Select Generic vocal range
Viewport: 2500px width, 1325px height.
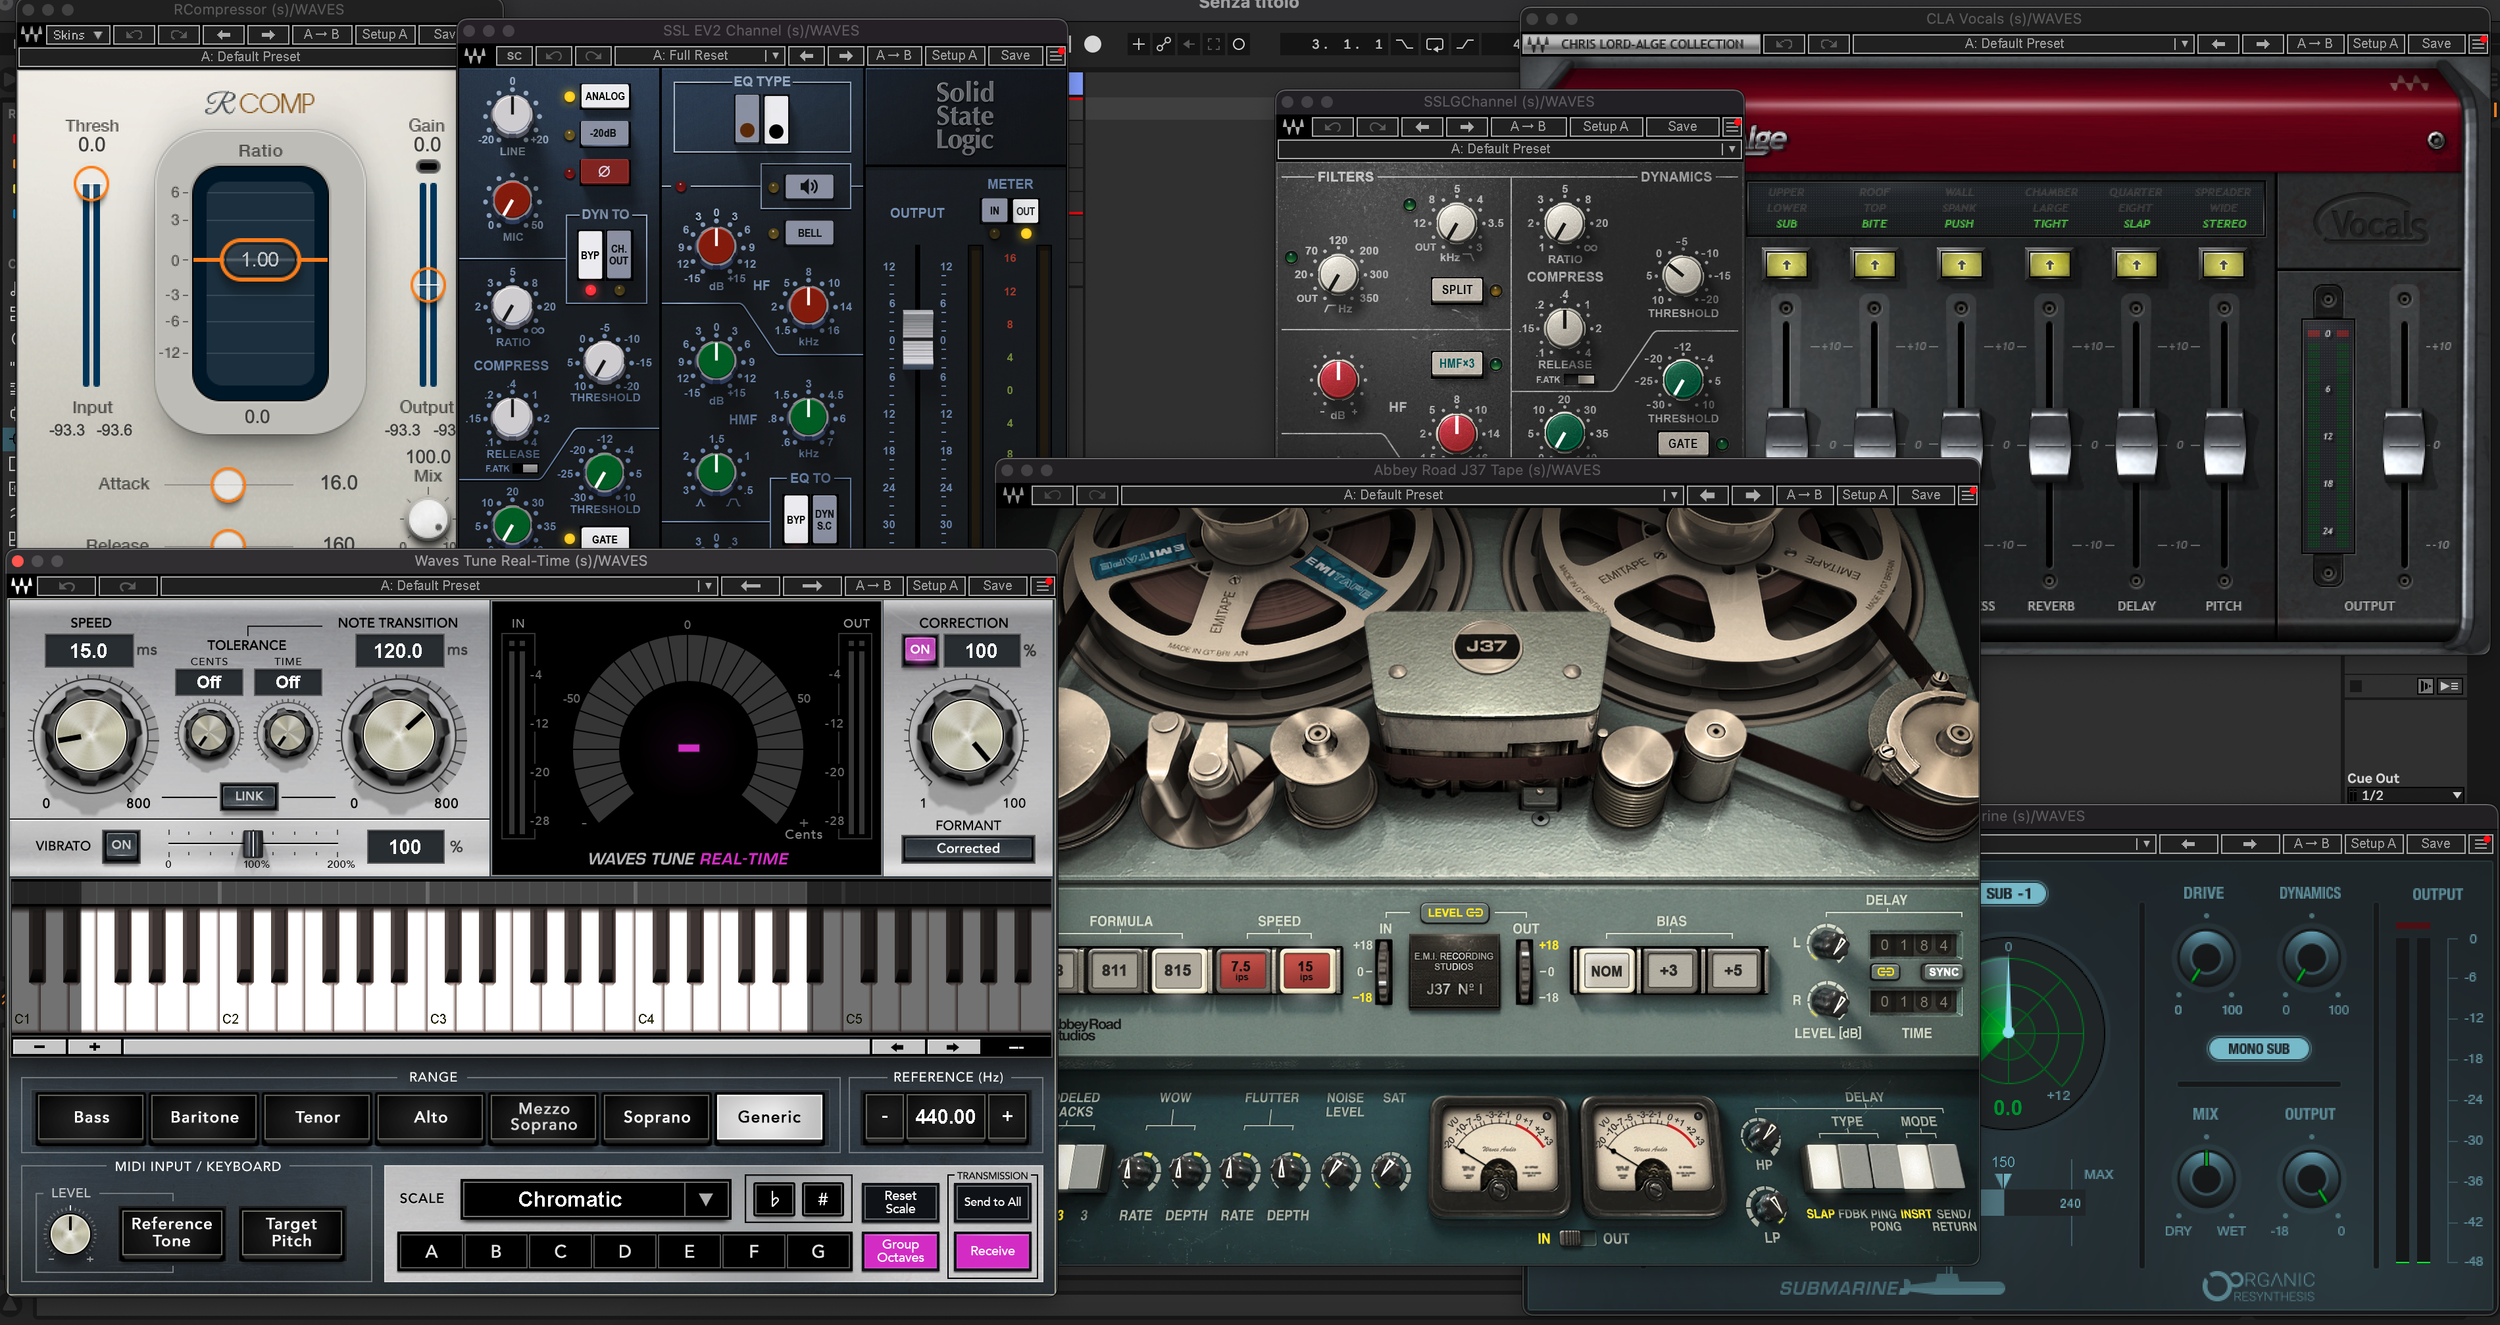coord(770,1117)
